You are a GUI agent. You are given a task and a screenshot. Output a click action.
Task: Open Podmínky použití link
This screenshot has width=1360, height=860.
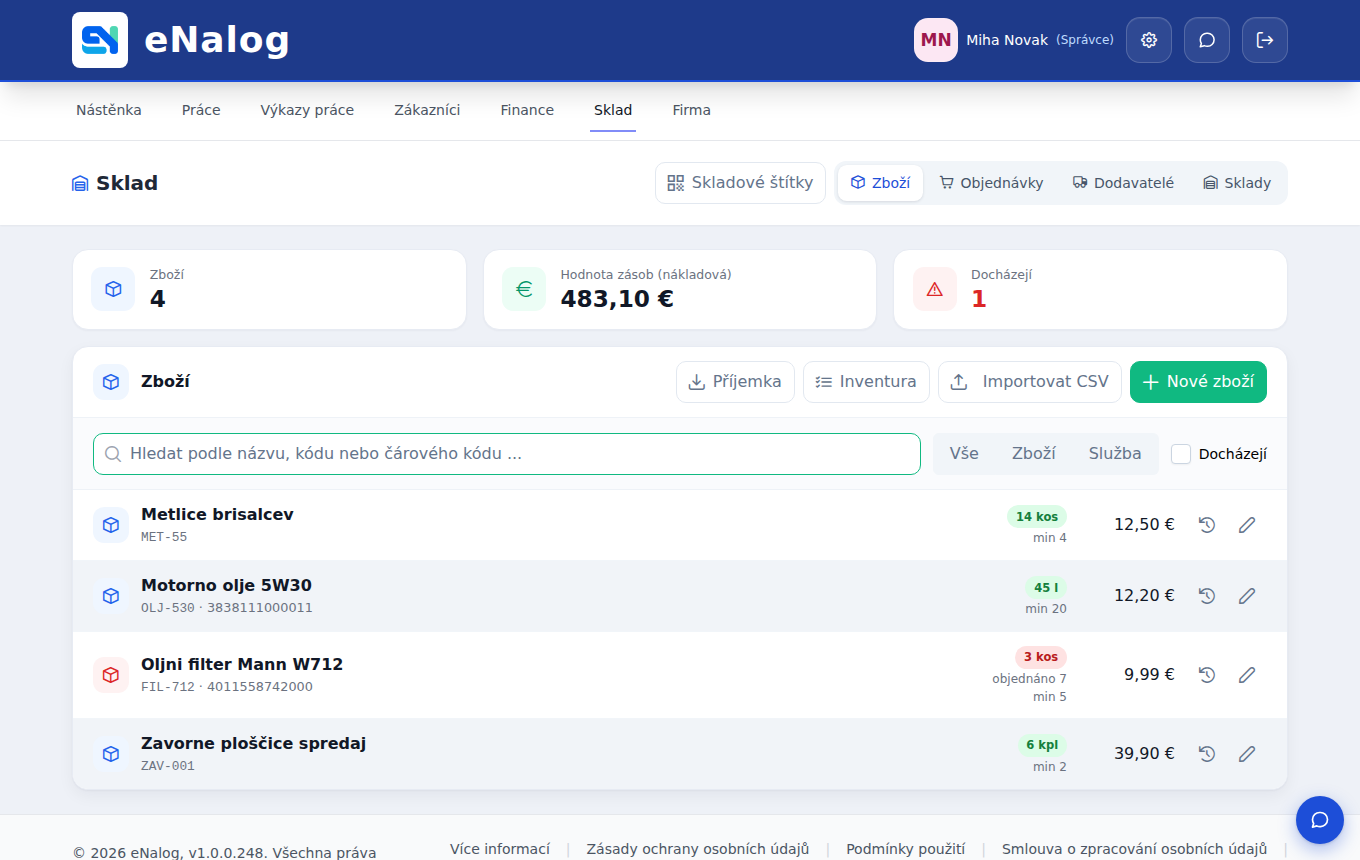tap(906, 849)
